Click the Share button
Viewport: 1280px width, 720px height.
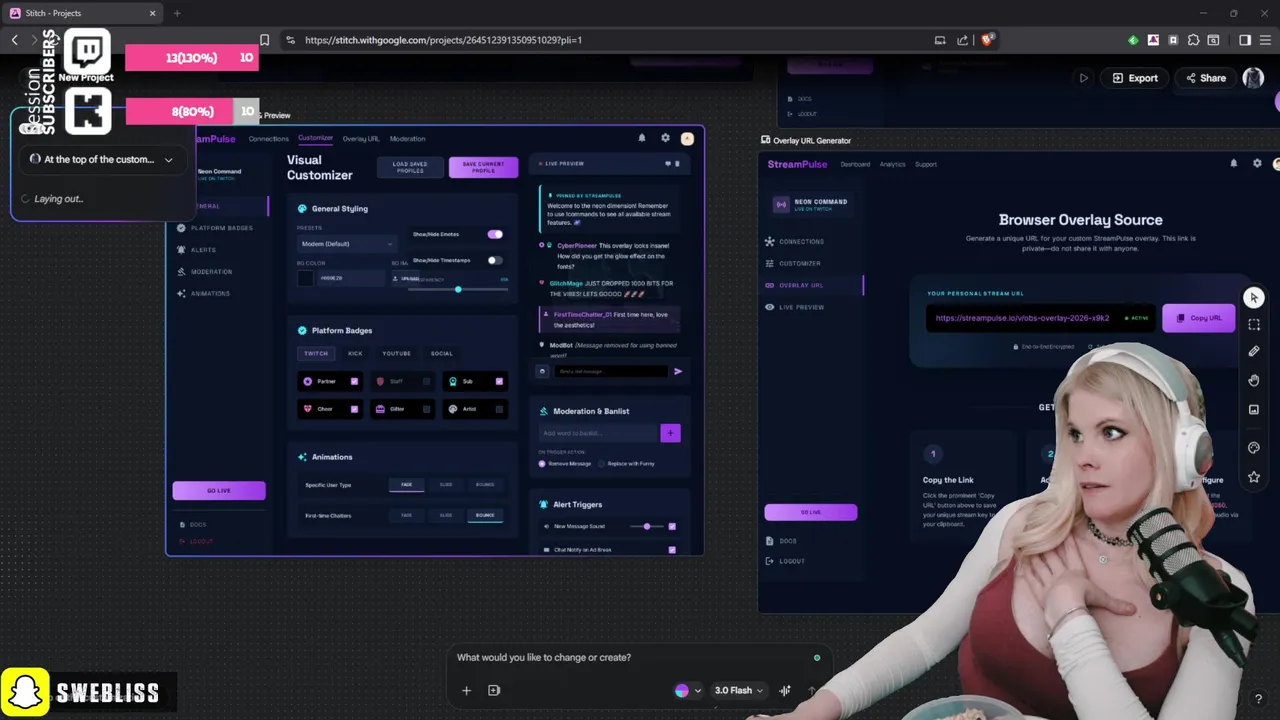coord(1205,78)
